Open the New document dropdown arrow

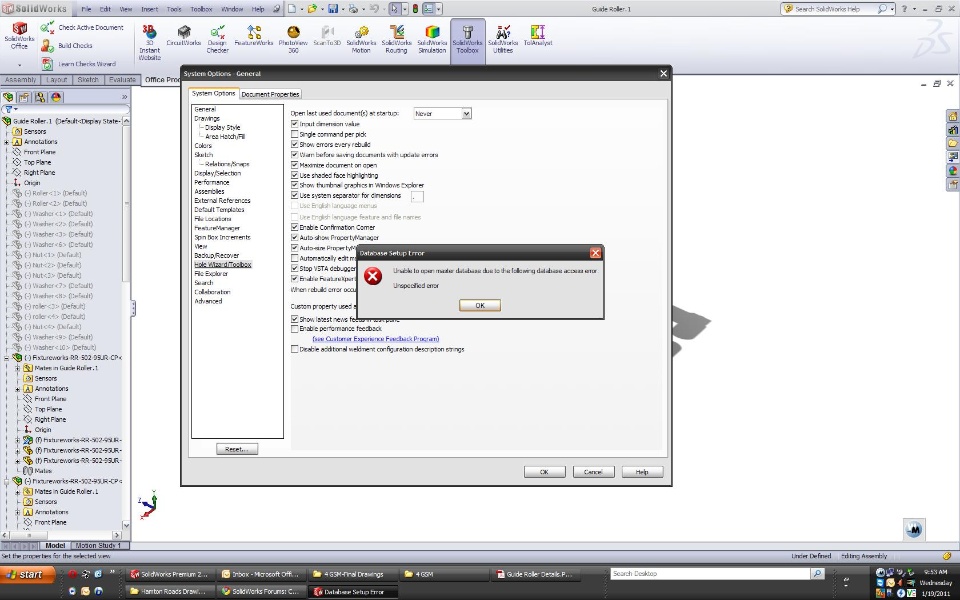pos(302,9)
